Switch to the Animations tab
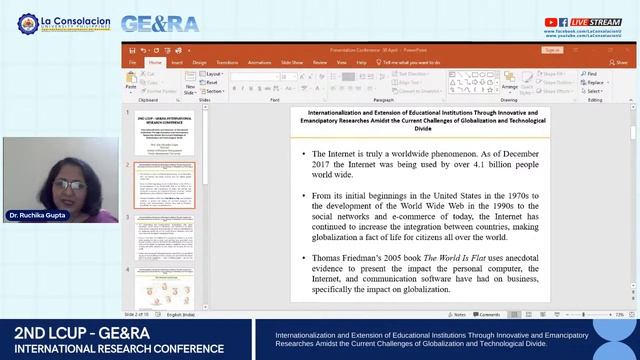The width and height of the screenshot is (640, 360). tap(259, 62)
